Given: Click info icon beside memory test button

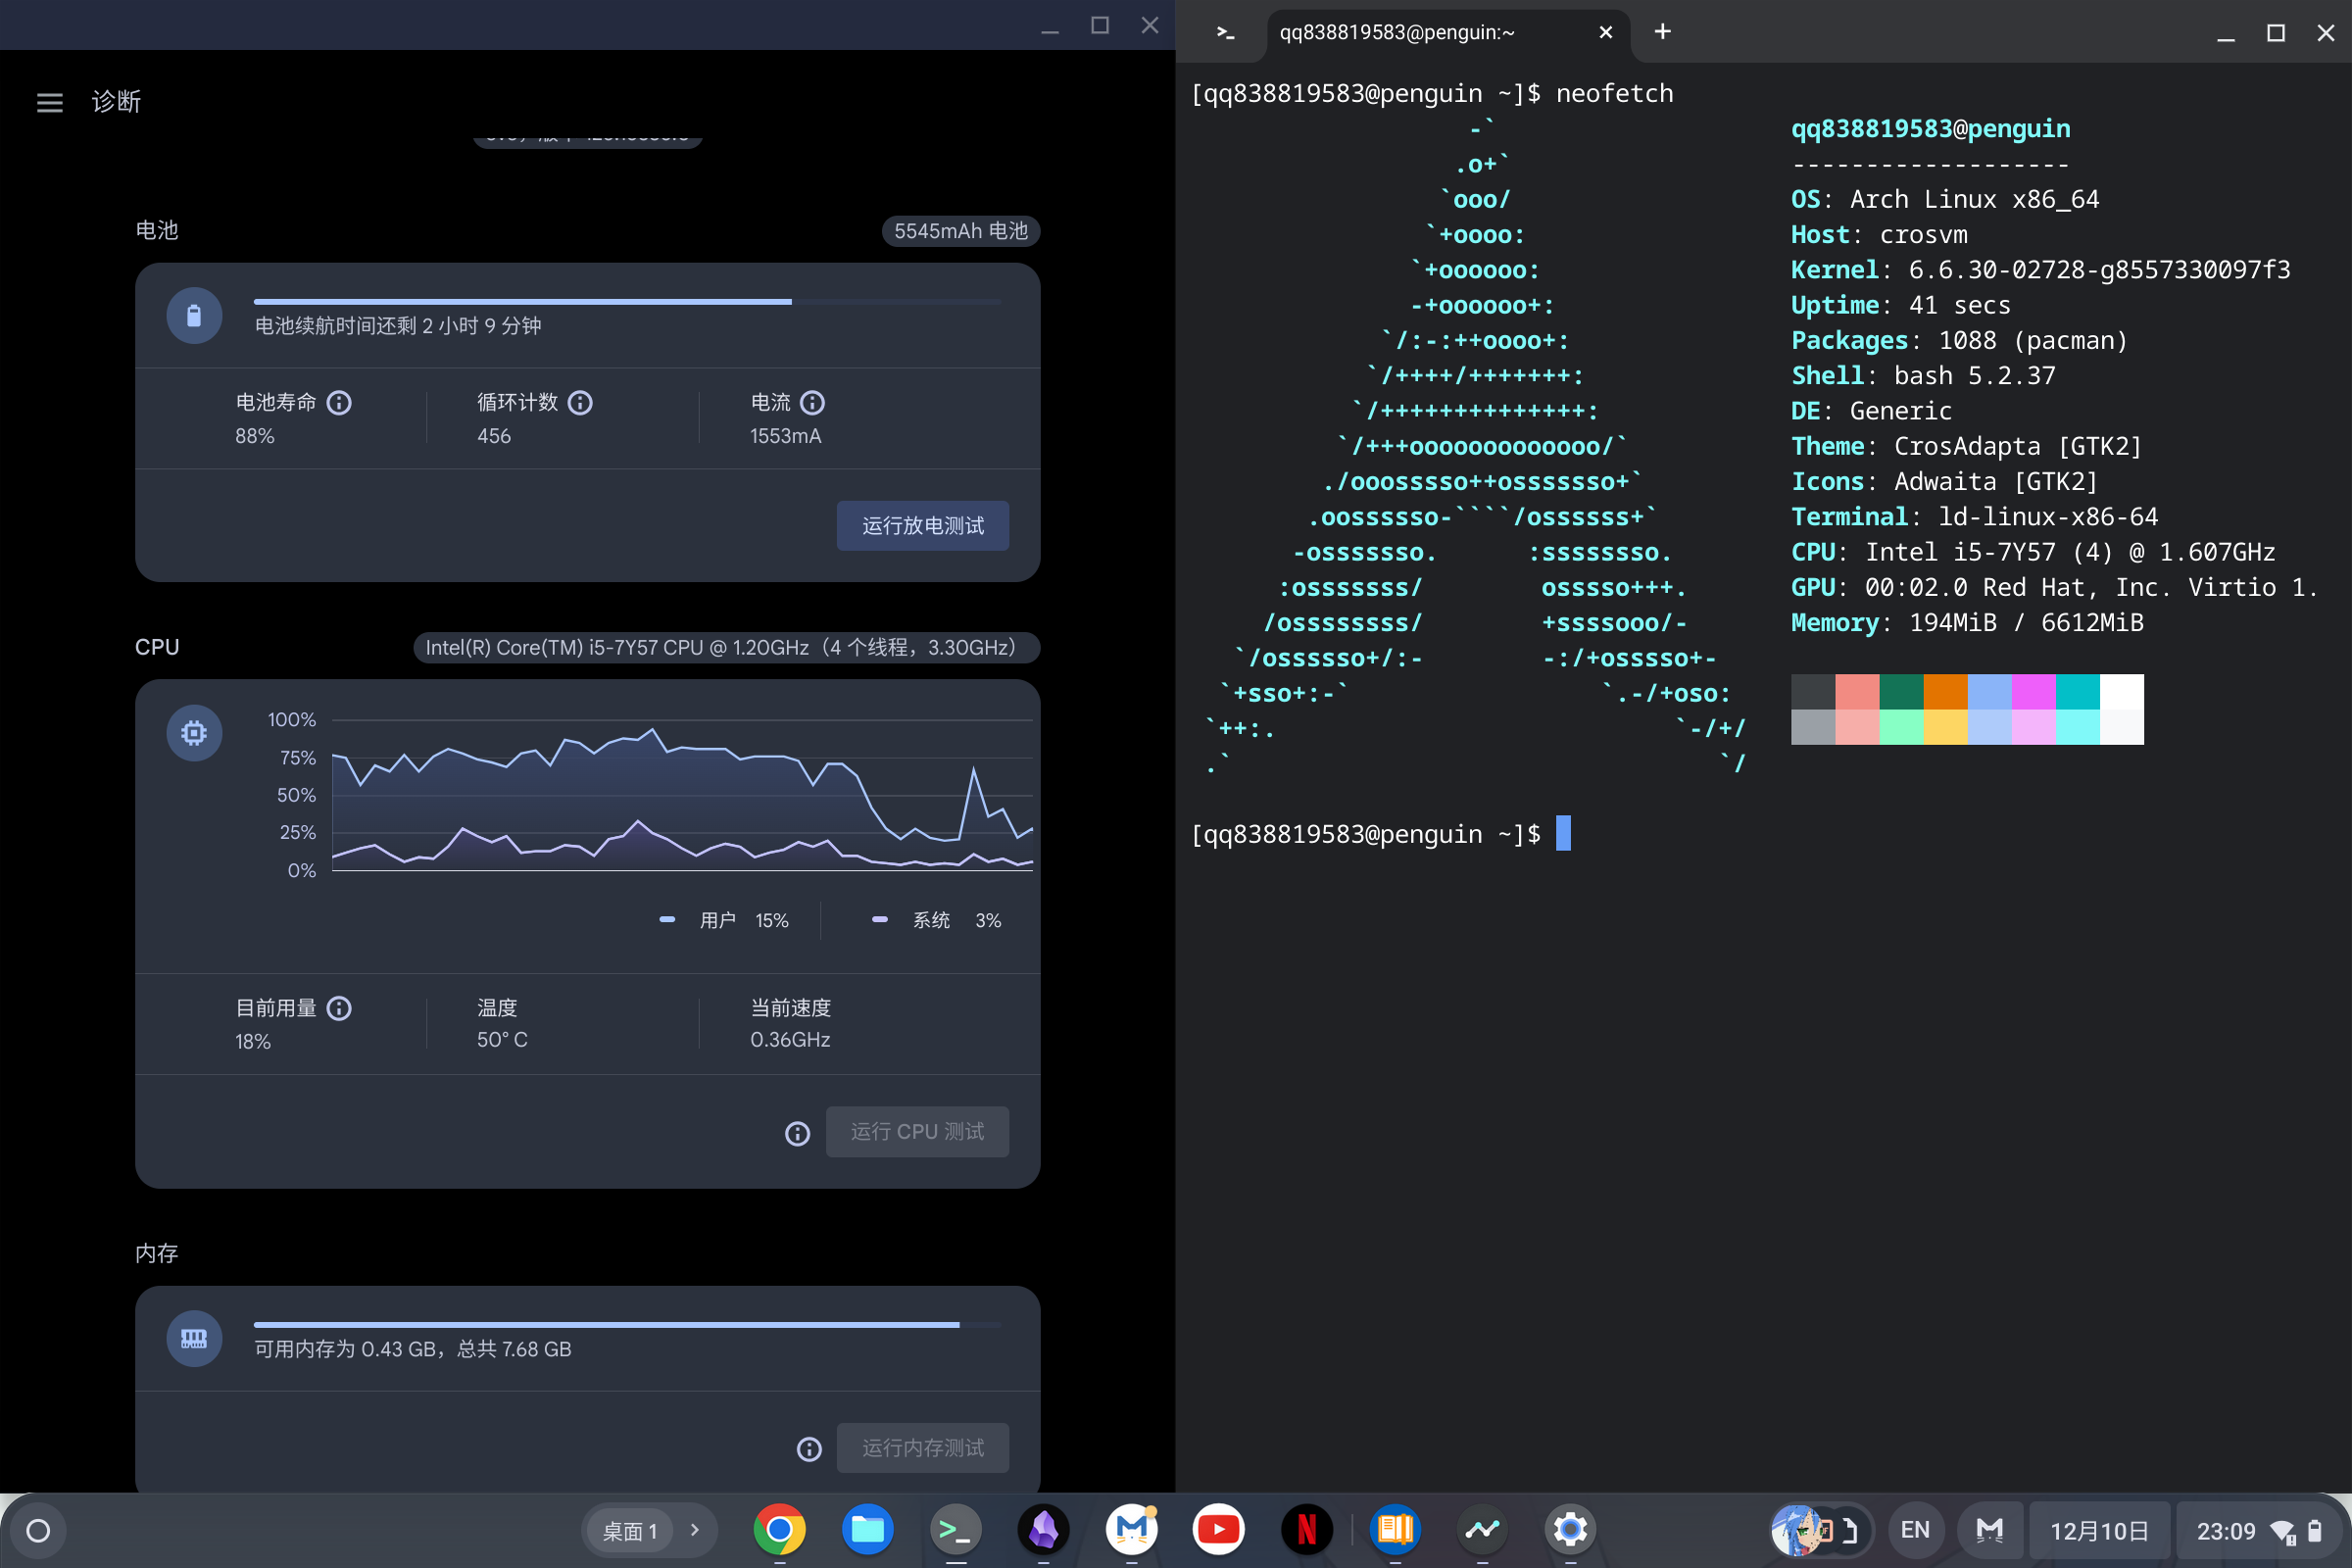Looking at the screenshot, I should (809, 1449).
